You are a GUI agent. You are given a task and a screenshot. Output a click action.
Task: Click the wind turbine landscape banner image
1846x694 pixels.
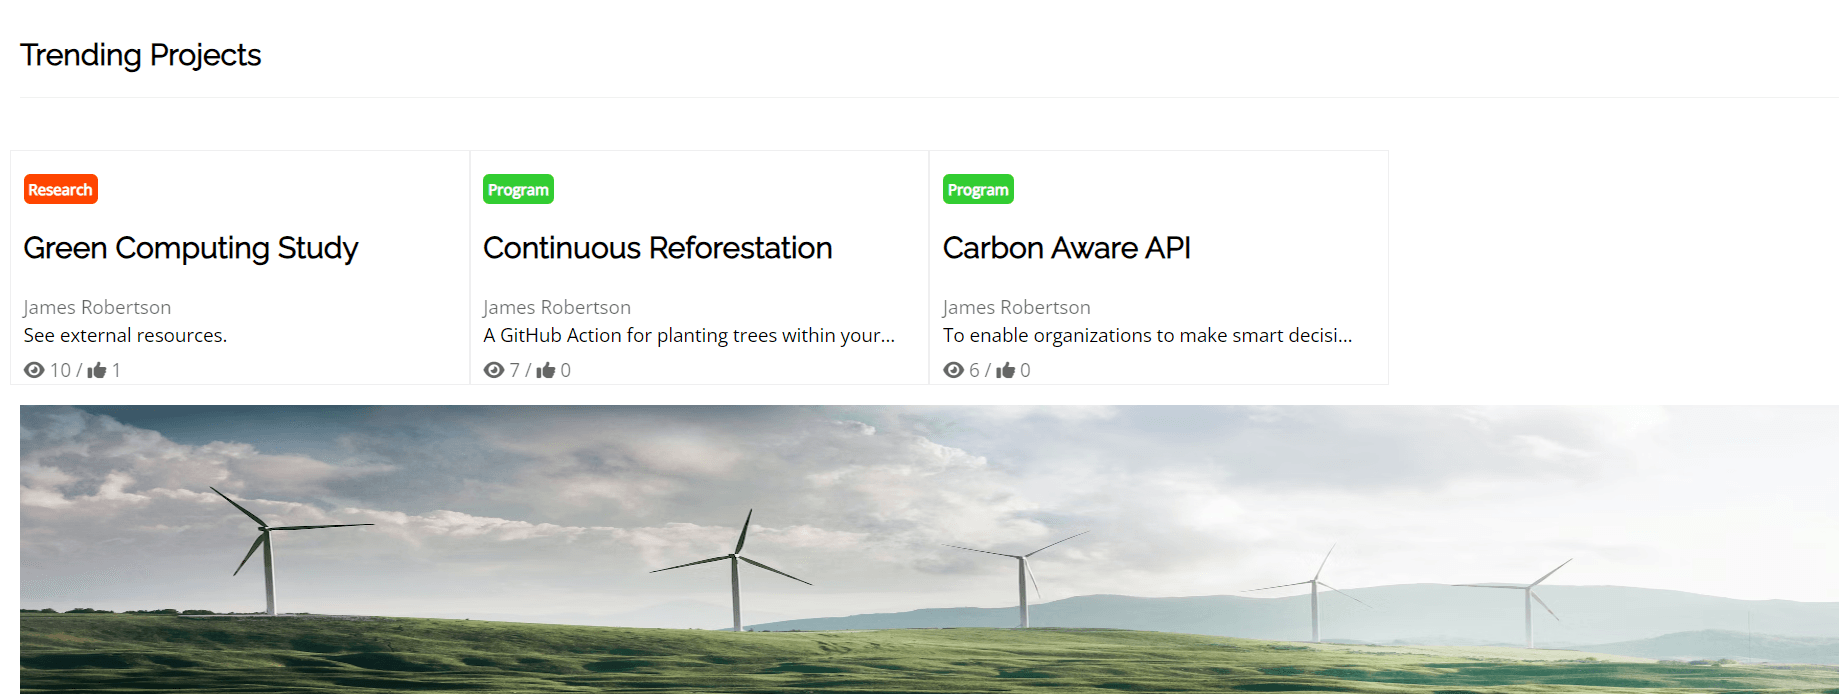click(x=928, y=549)
